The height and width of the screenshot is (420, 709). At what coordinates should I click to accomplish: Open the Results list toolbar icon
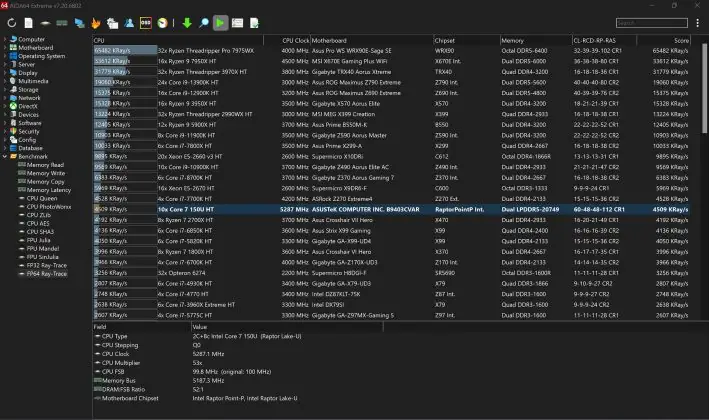point(237,23)
